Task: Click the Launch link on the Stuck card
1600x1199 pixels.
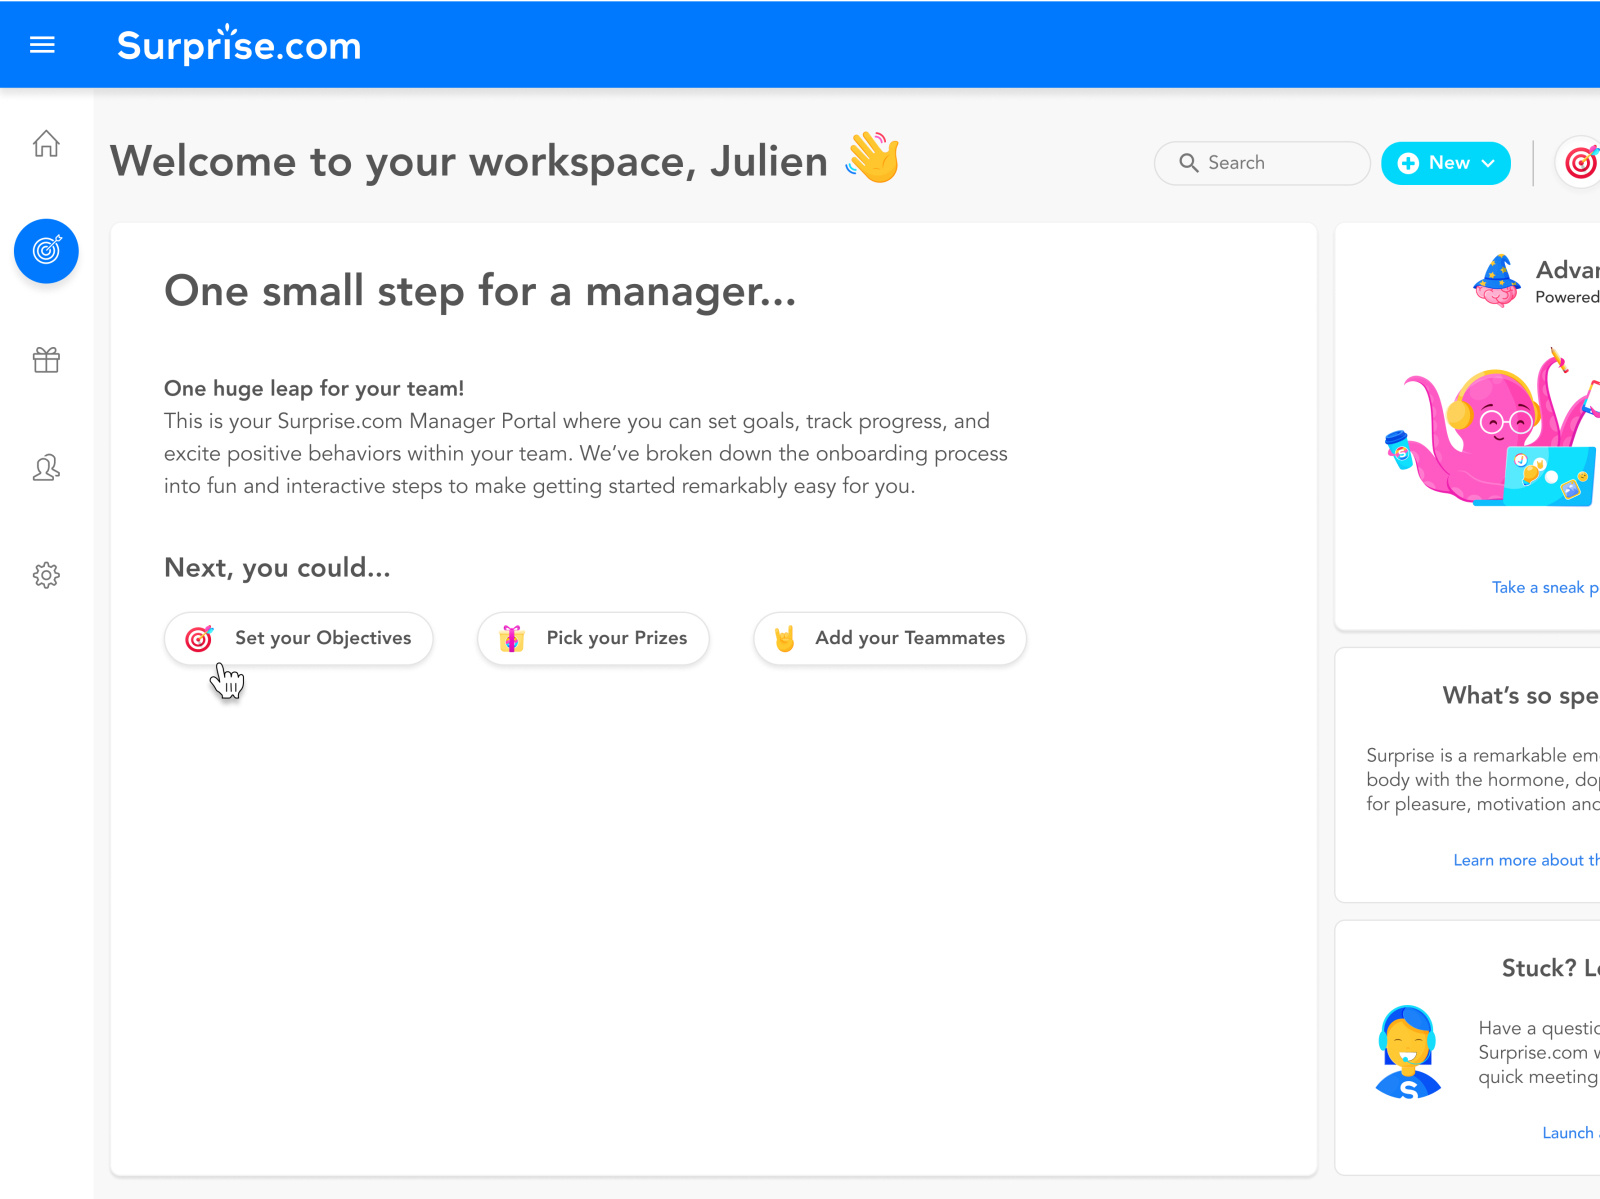Action: [1568, 1132]
